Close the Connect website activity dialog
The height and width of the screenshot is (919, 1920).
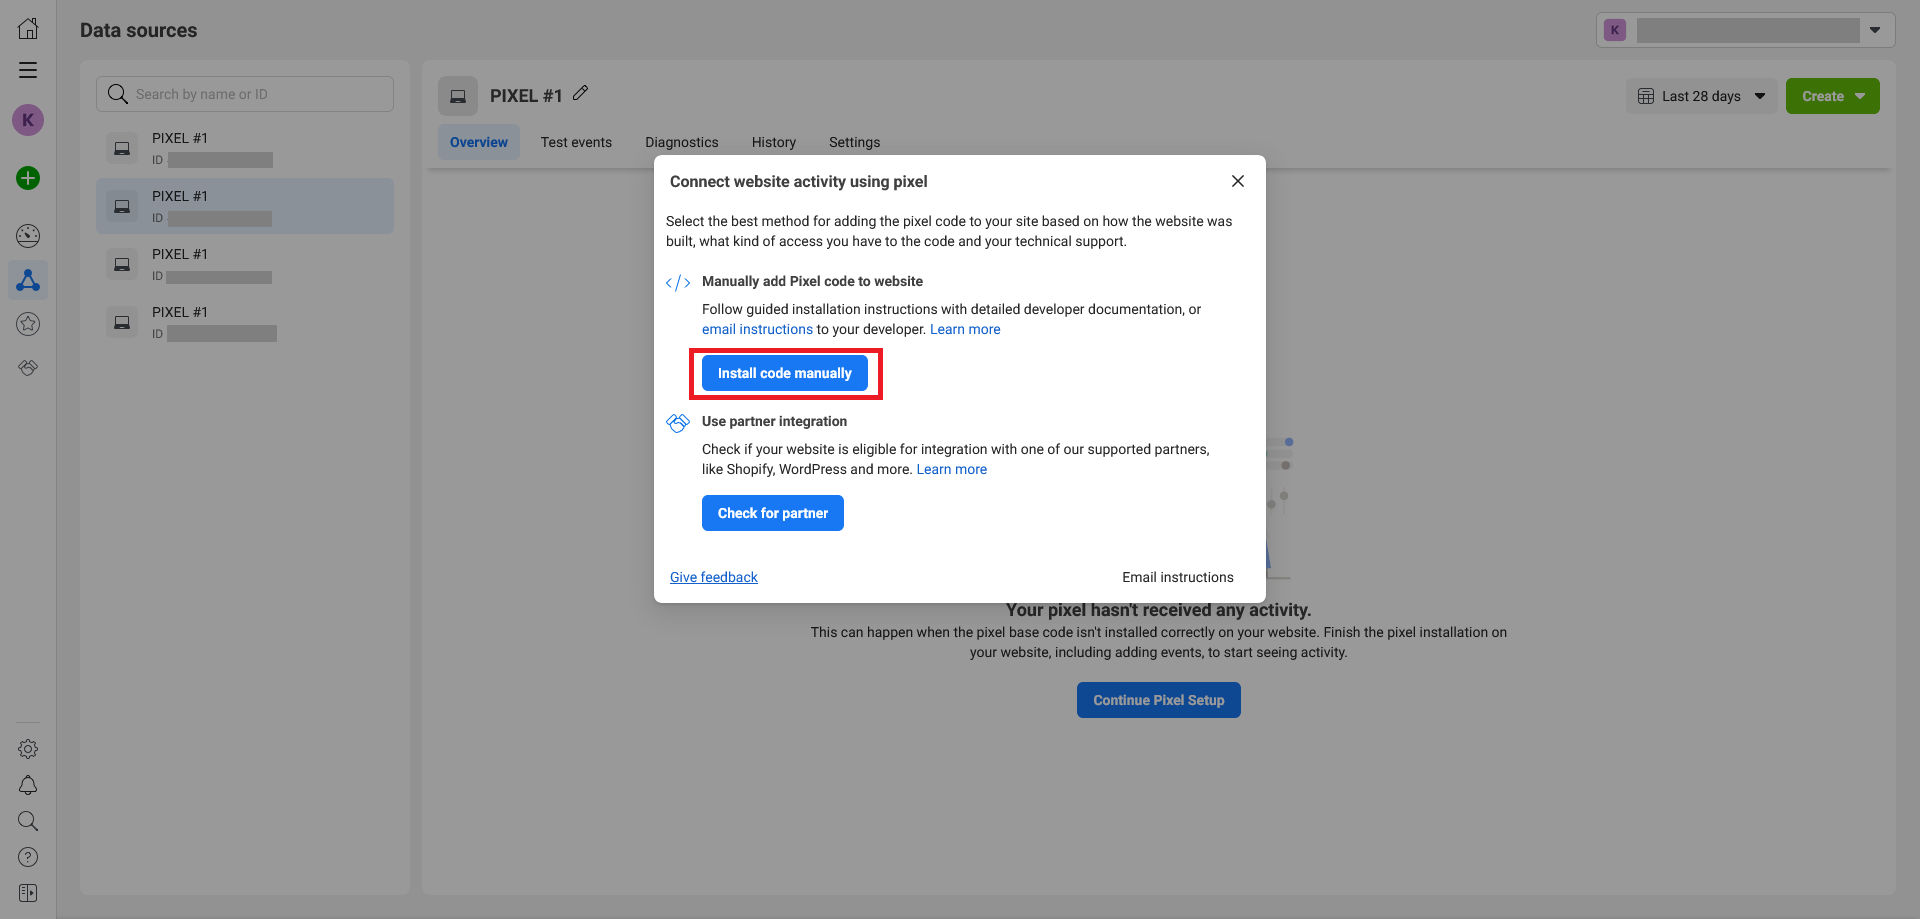point(1237,181)
